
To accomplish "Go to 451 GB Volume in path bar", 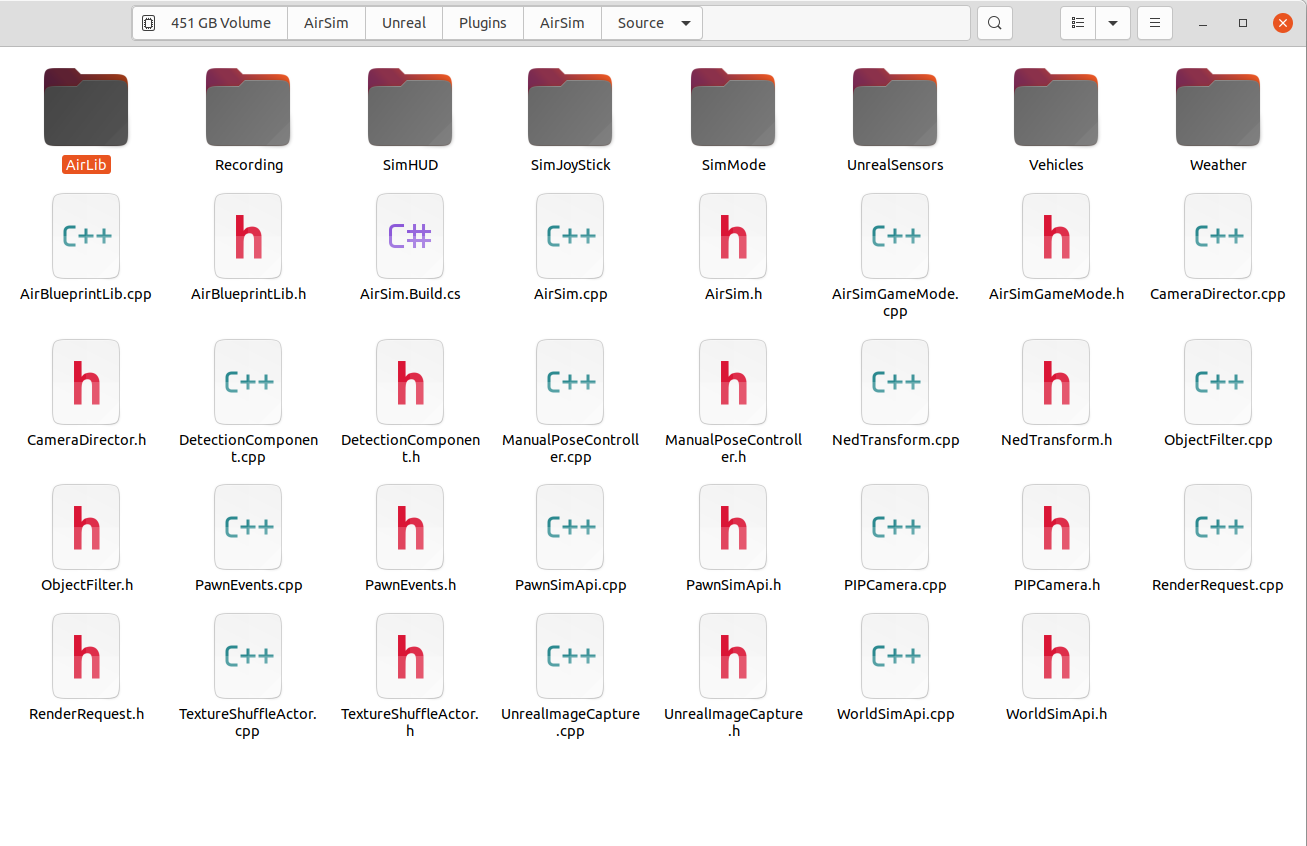I will pos(209,23).
